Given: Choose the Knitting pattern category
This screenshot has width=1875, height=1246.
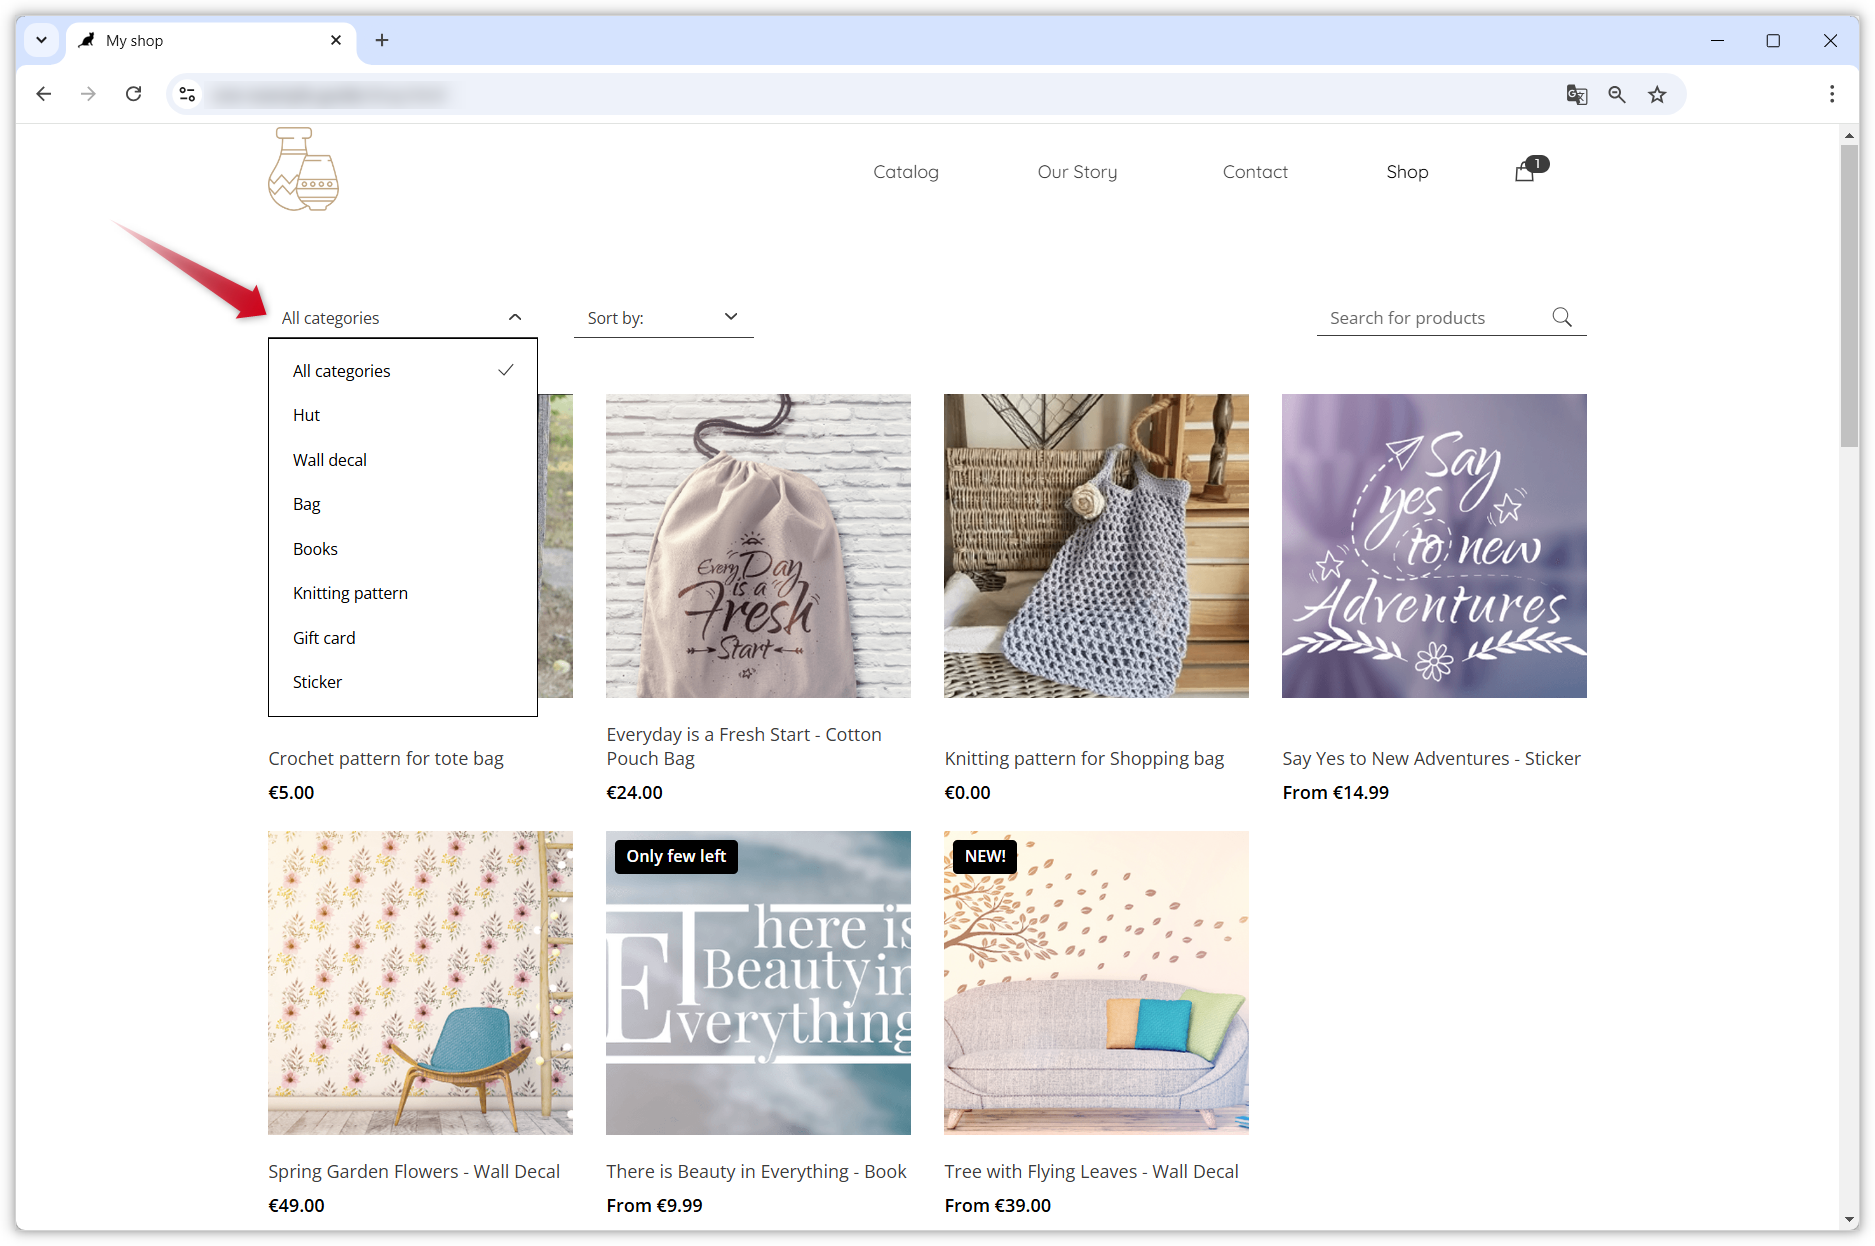Looking at the screenshot, I should [350, 593].
